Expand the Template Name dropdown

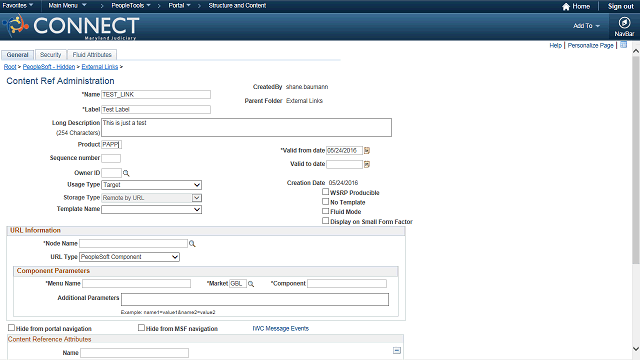[151, 209]
